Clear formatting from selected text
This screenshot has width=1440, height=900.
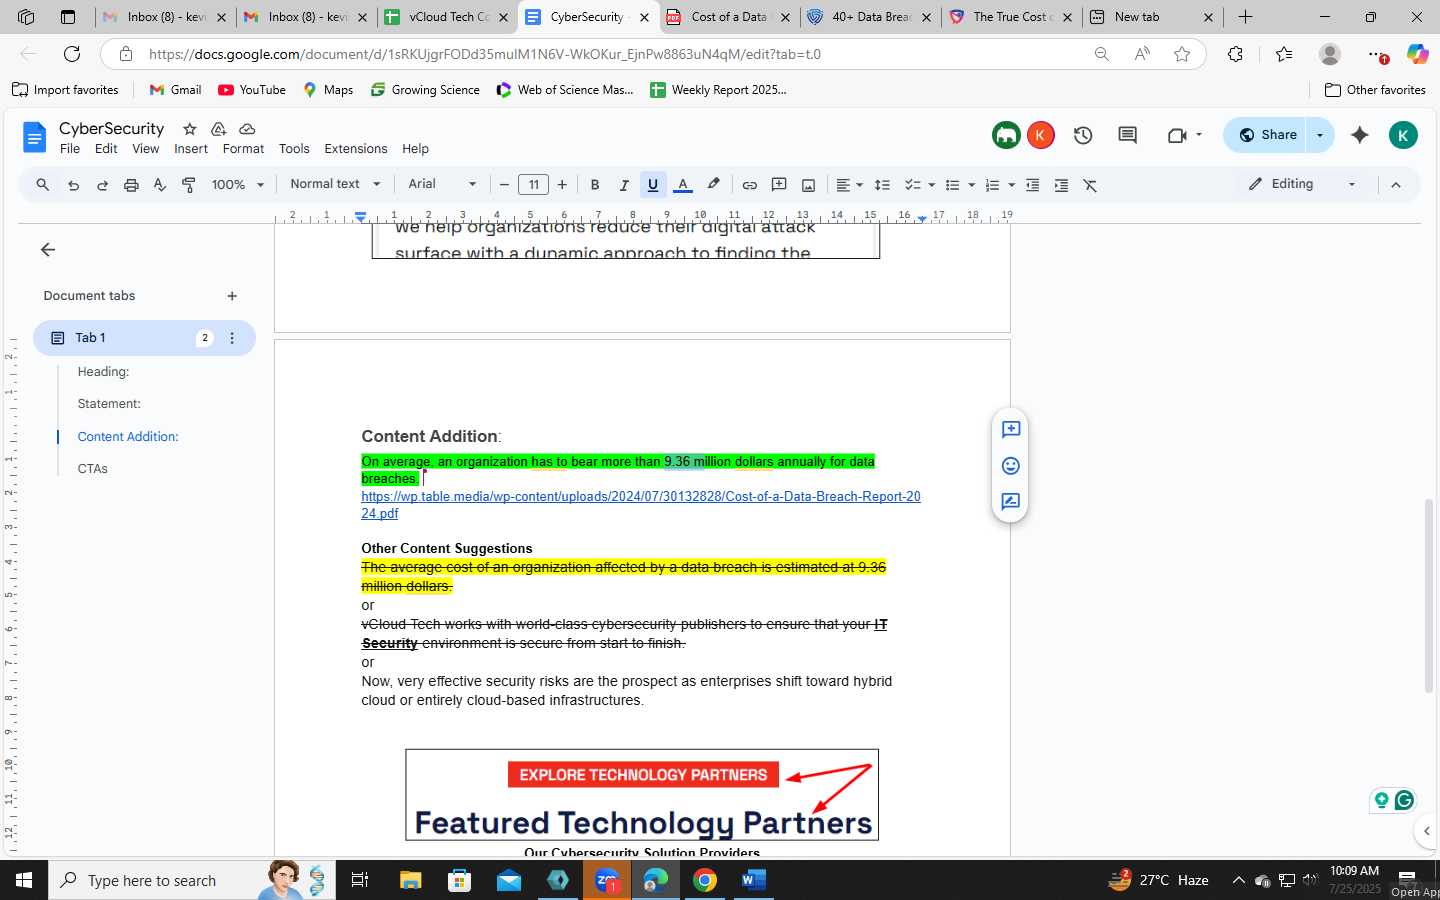pos(1090,185)
